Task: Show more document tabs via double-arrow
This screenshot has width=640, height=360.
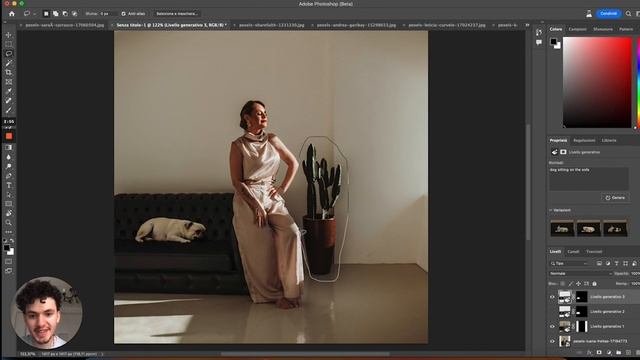Action: point(527,25)
